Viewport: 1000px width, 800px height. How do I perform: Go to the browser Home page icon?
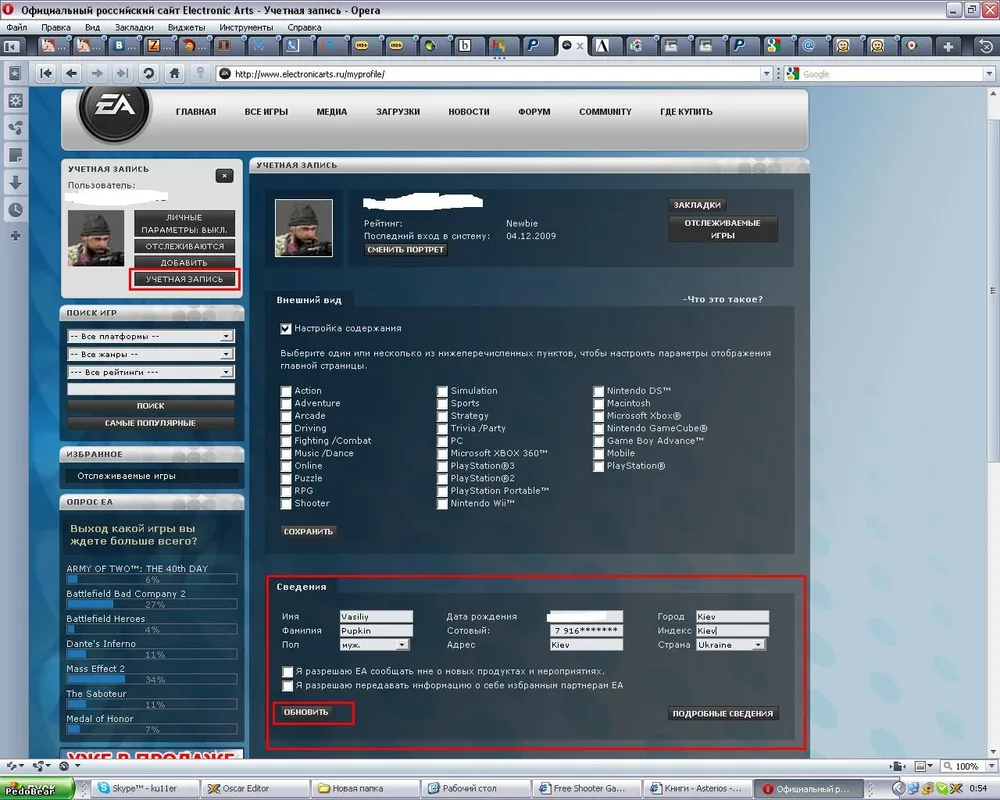click(175, 73)
